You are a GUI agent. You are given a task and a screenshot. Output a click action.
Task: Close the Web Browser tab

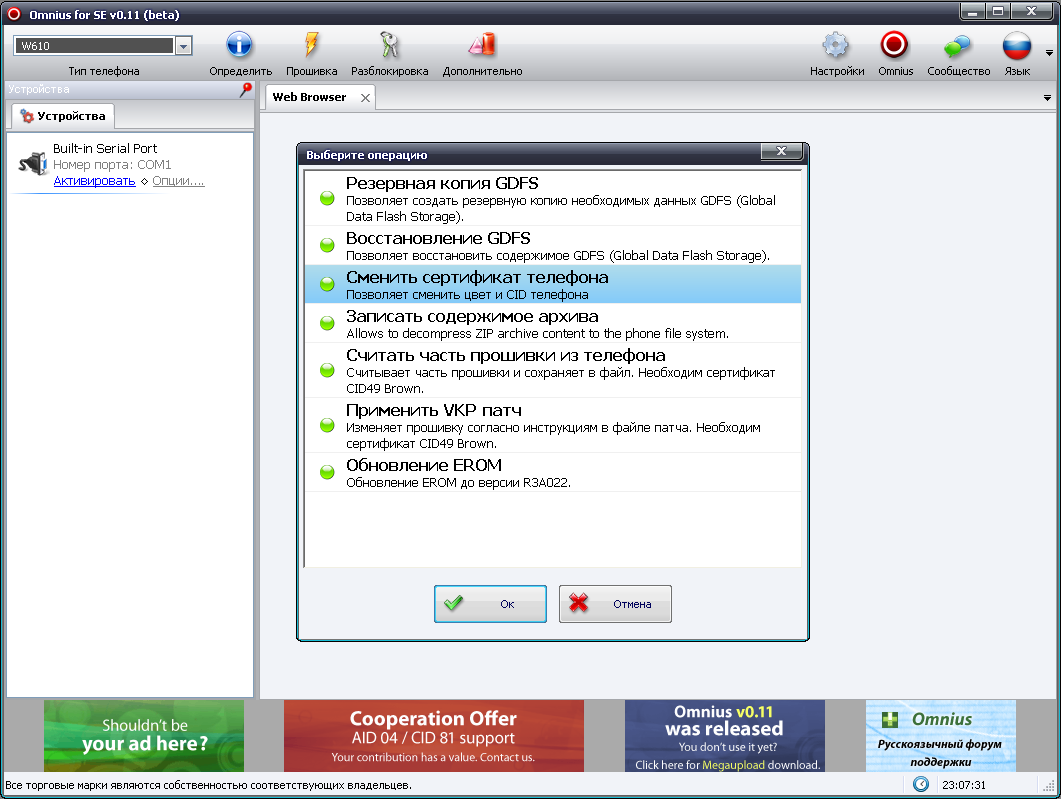365,98
